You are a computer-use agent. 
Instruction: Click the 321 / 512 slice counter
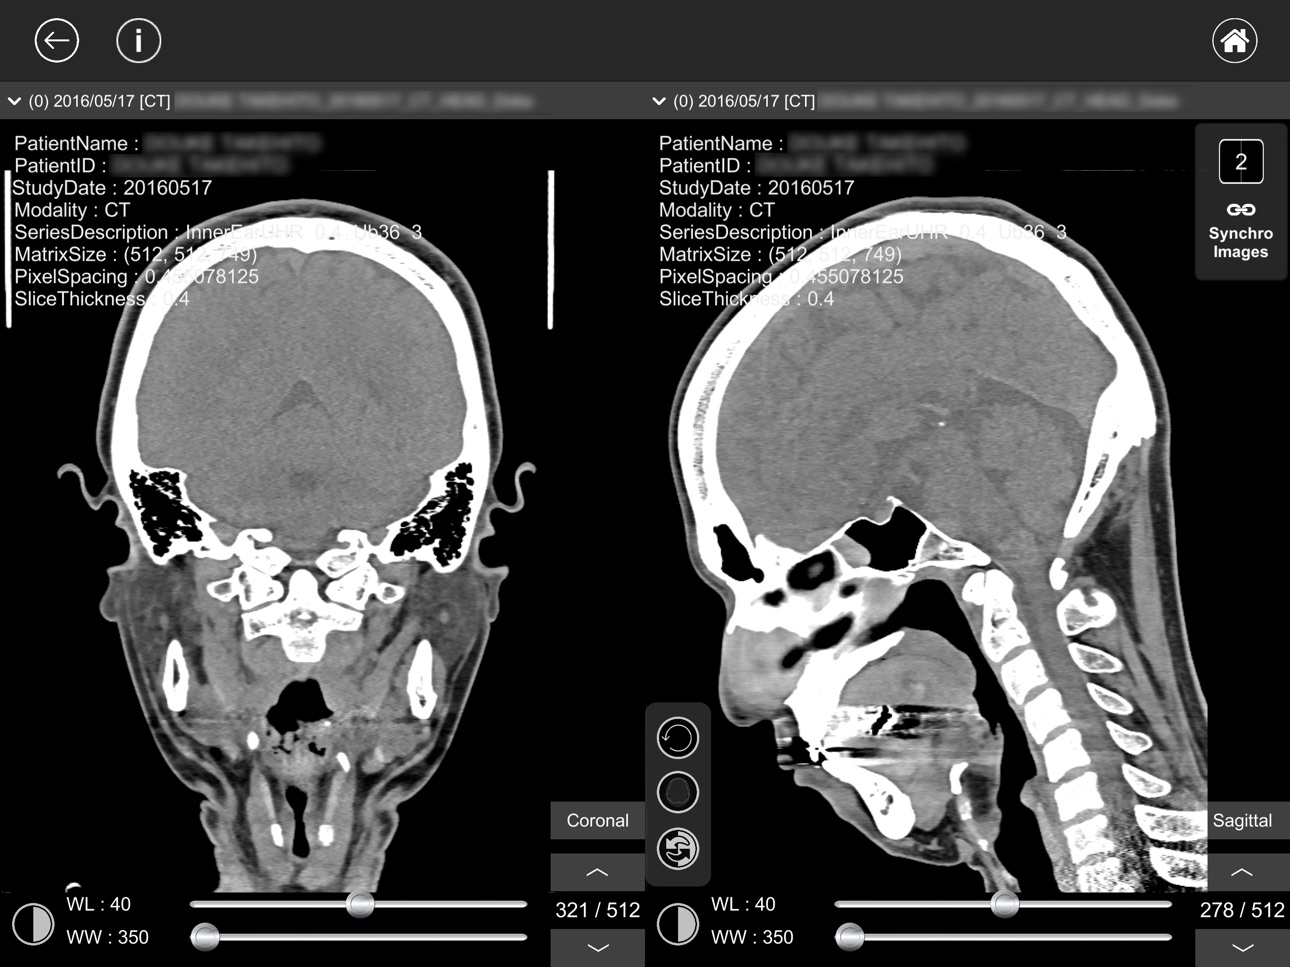pyautogui.click(x=597, y=910)
